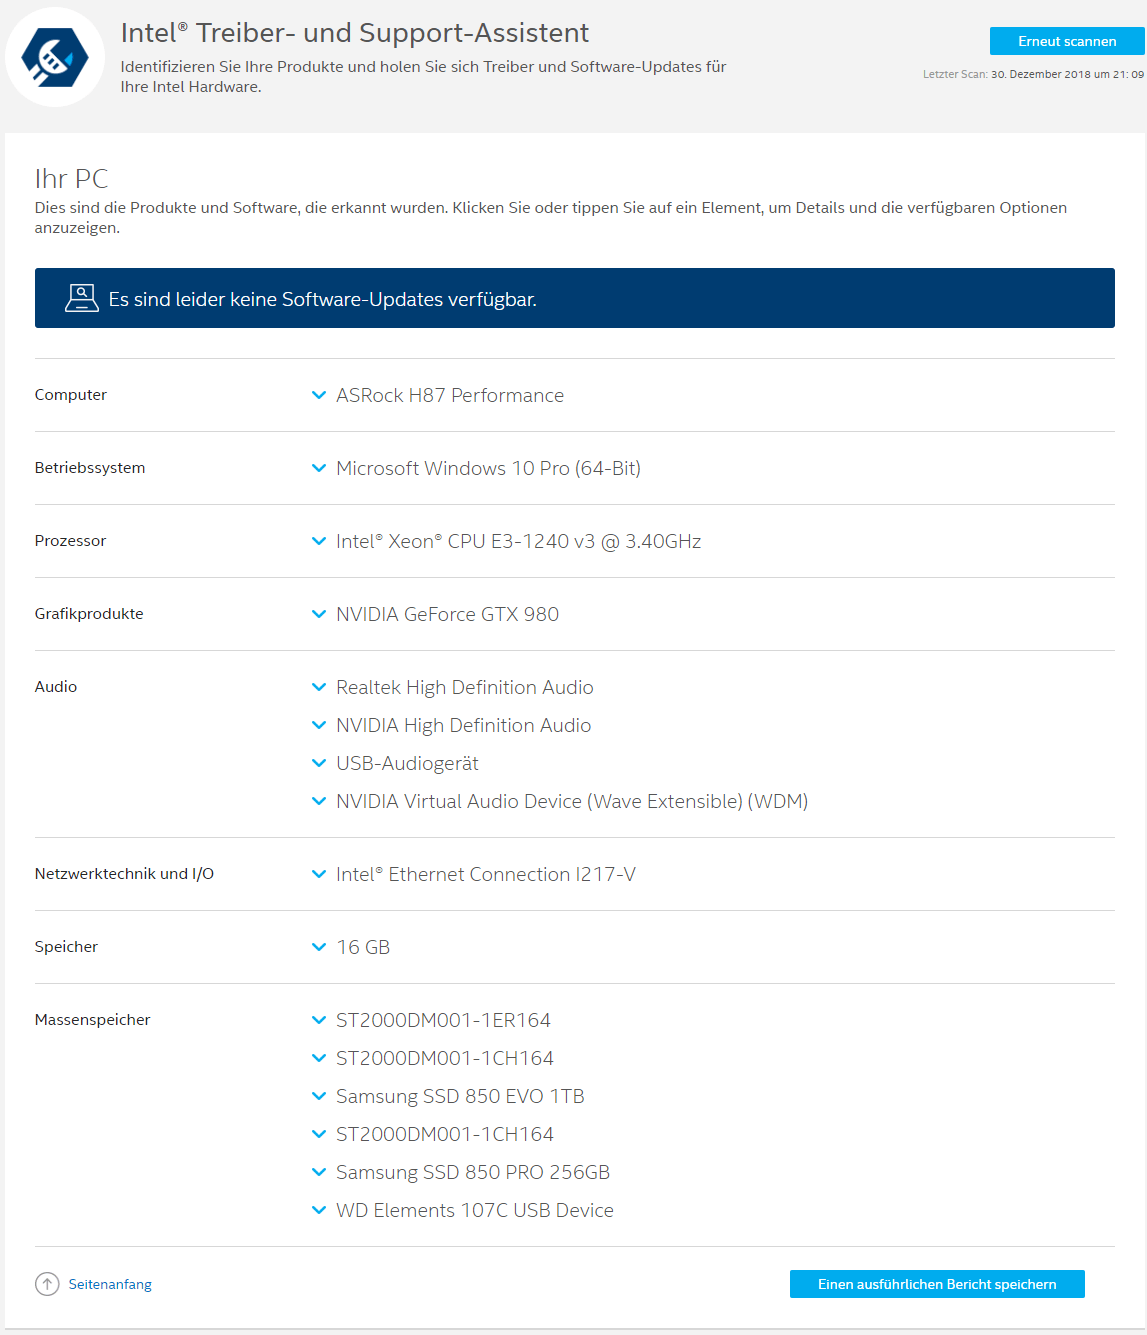Click the laptop icon in the blue banner

(x=81, y=298)
